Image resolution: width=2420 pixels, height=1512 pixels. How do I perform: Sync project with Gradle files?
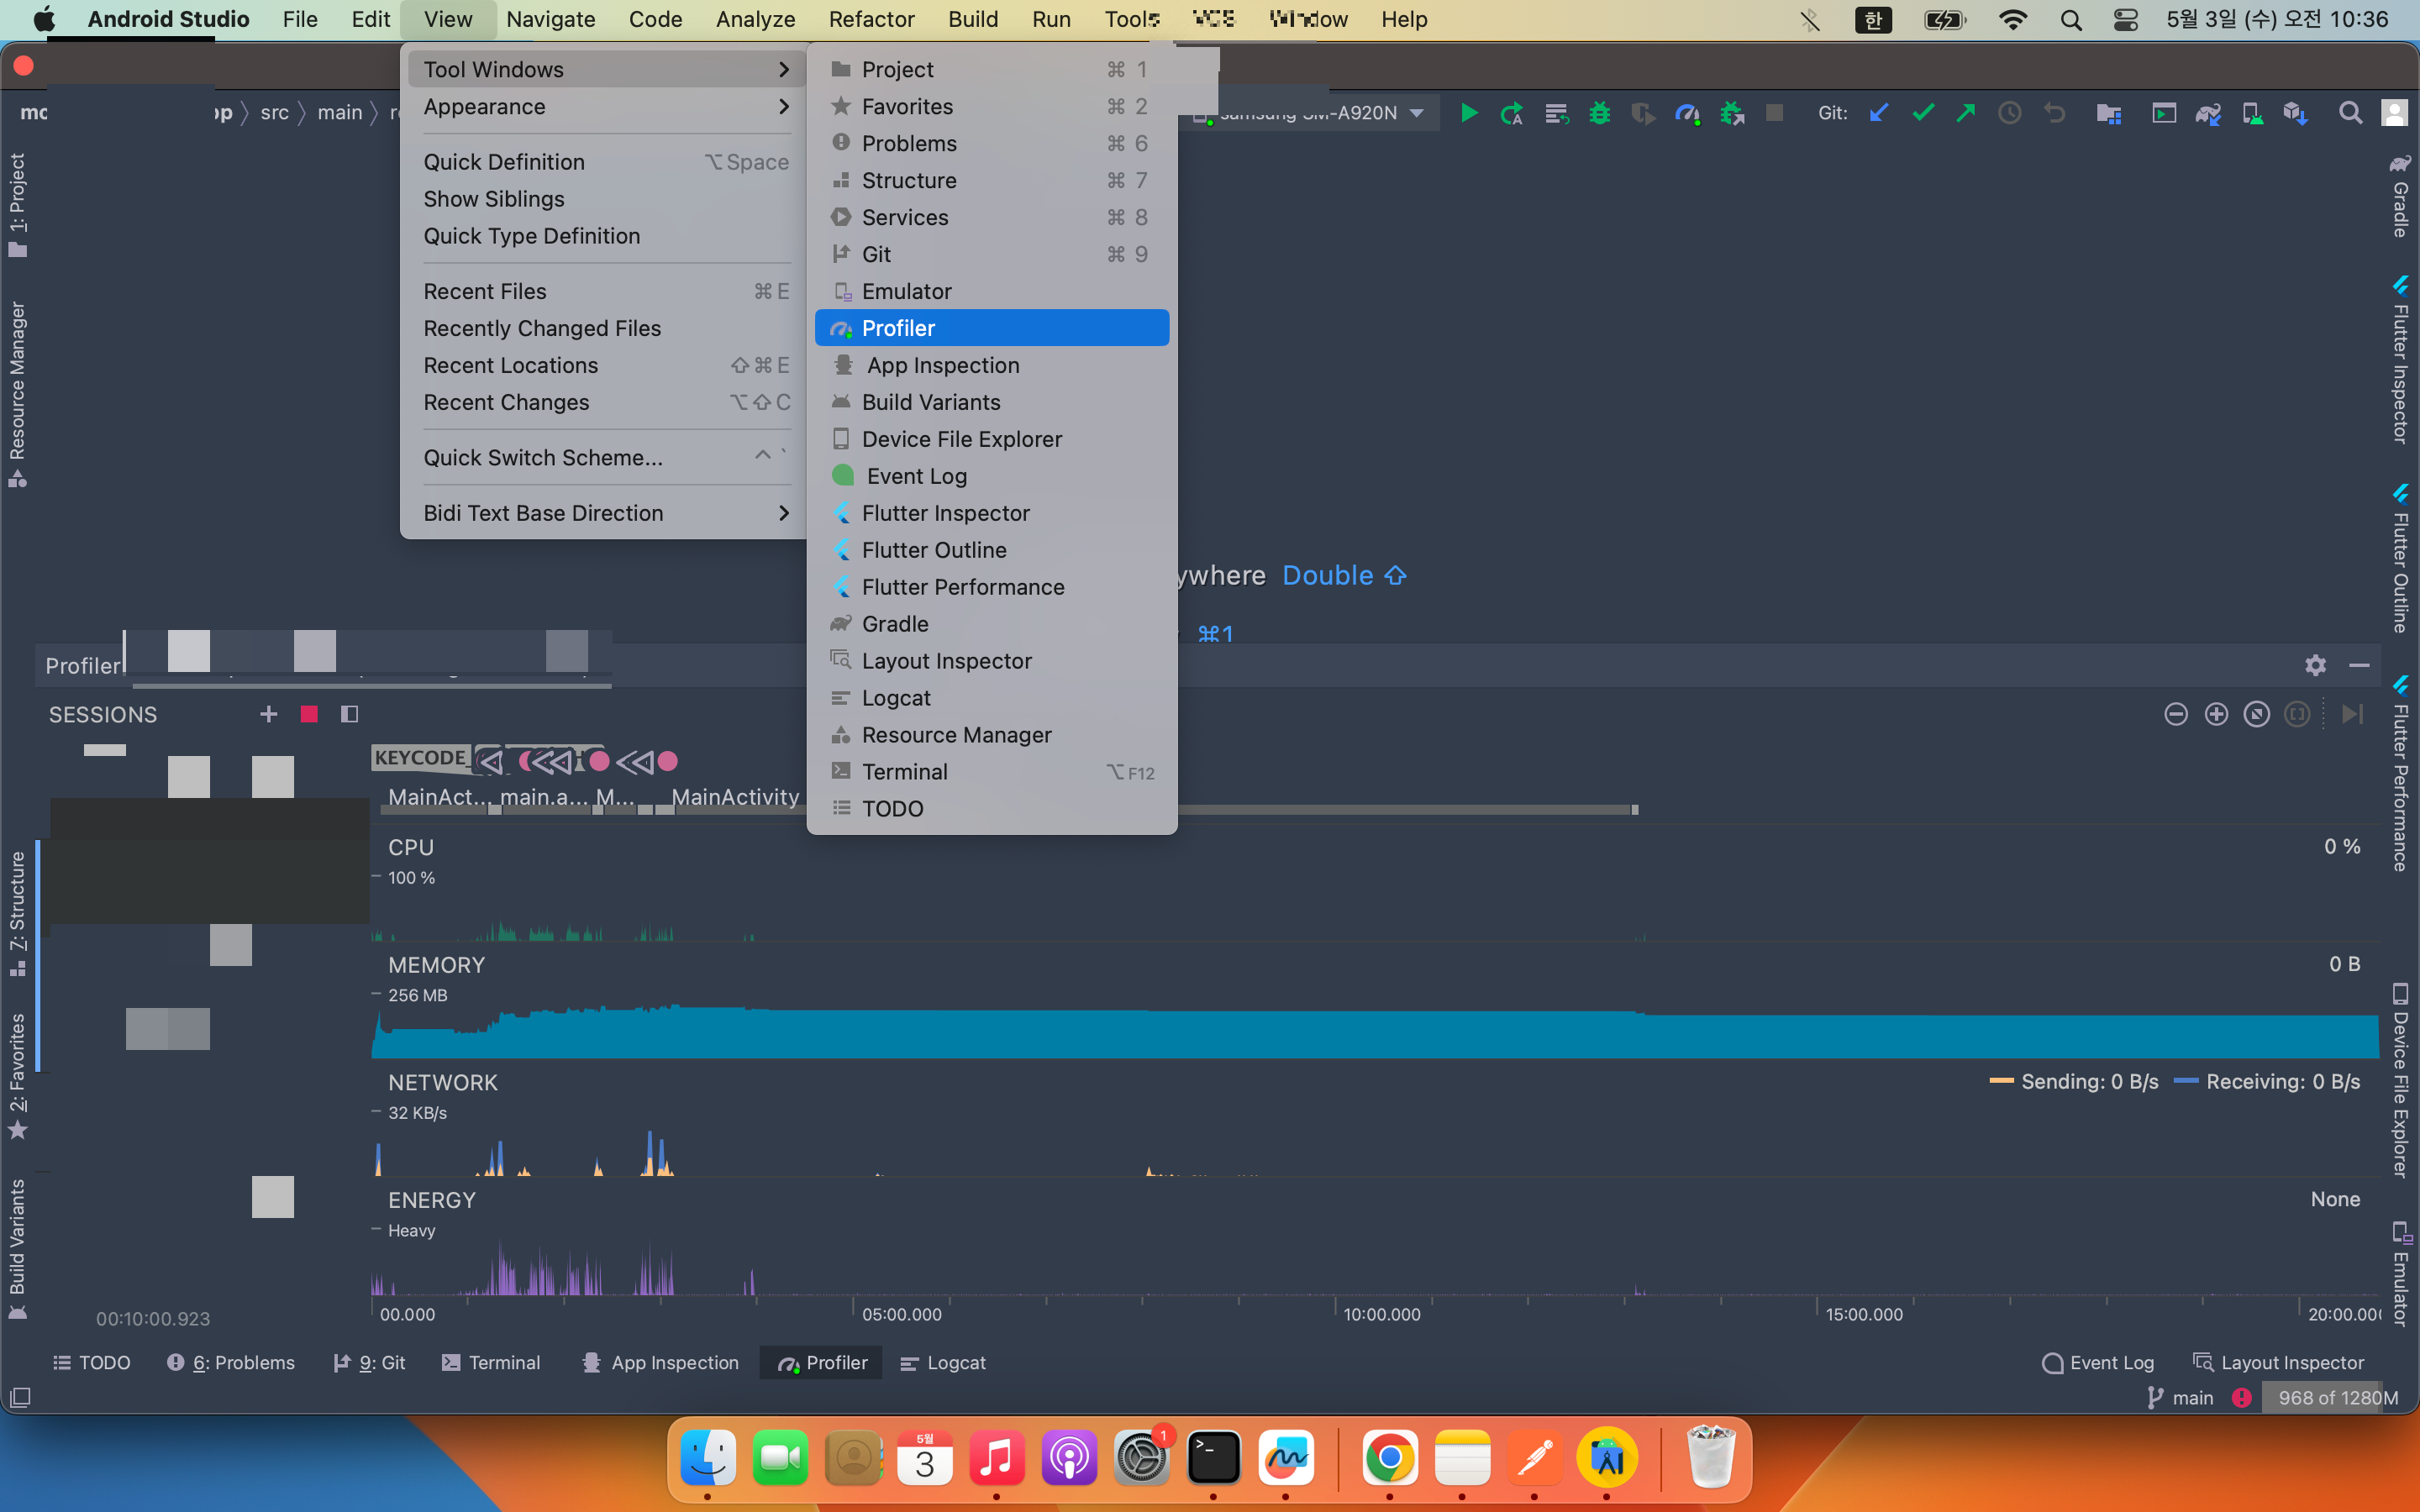click(2207, 113)
